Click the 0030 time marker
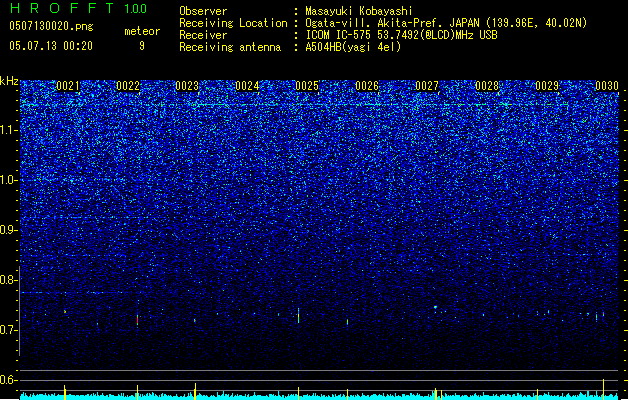Screen dimensions: 629x400 pyautogui.click(x=607, y=86)
